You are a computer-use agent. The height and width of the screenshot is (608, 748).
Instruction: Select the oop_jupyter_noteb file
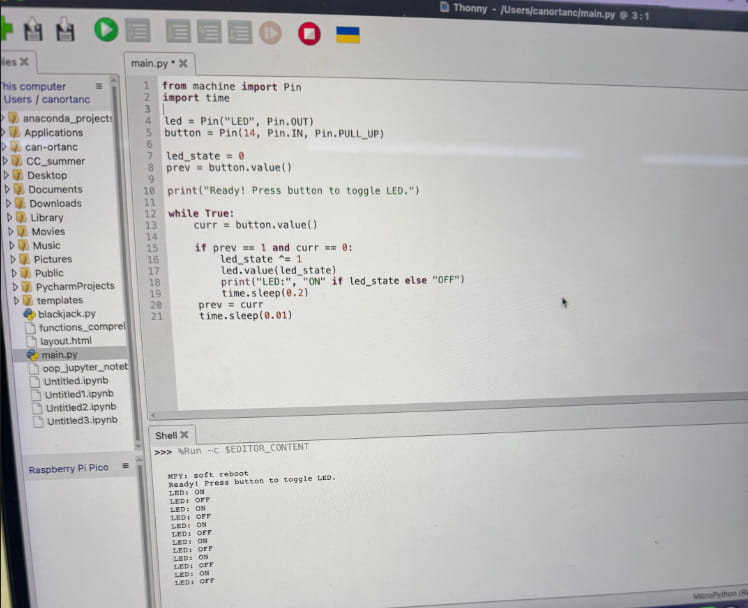click(85, 368)
